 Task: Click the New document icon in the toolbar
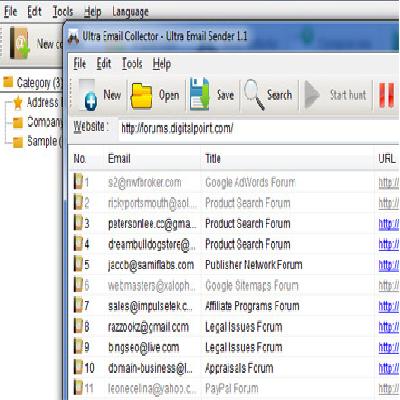point(88,96)
